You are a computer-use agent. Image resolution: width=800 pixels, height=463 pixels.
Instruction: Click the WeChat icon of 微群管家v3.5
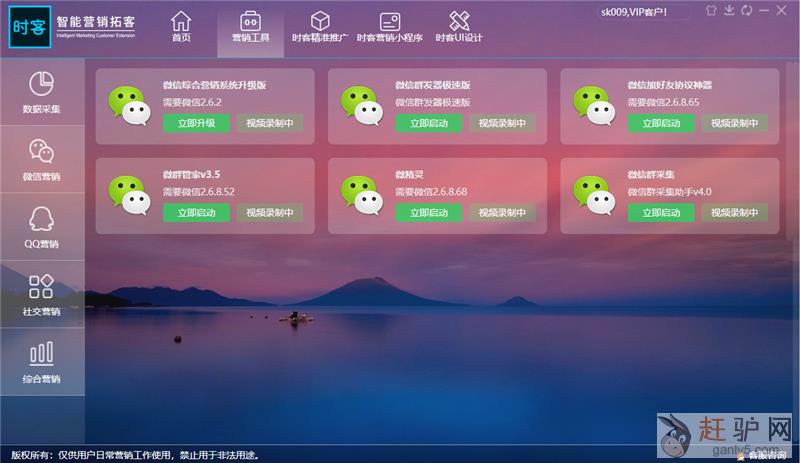128,196
